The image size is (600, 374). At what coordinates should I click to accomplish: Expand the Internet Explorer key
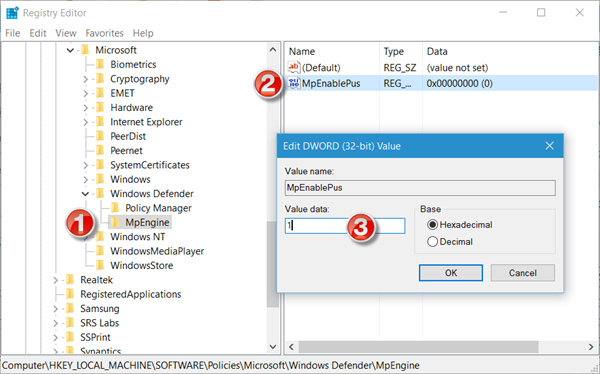click(85, 122)
